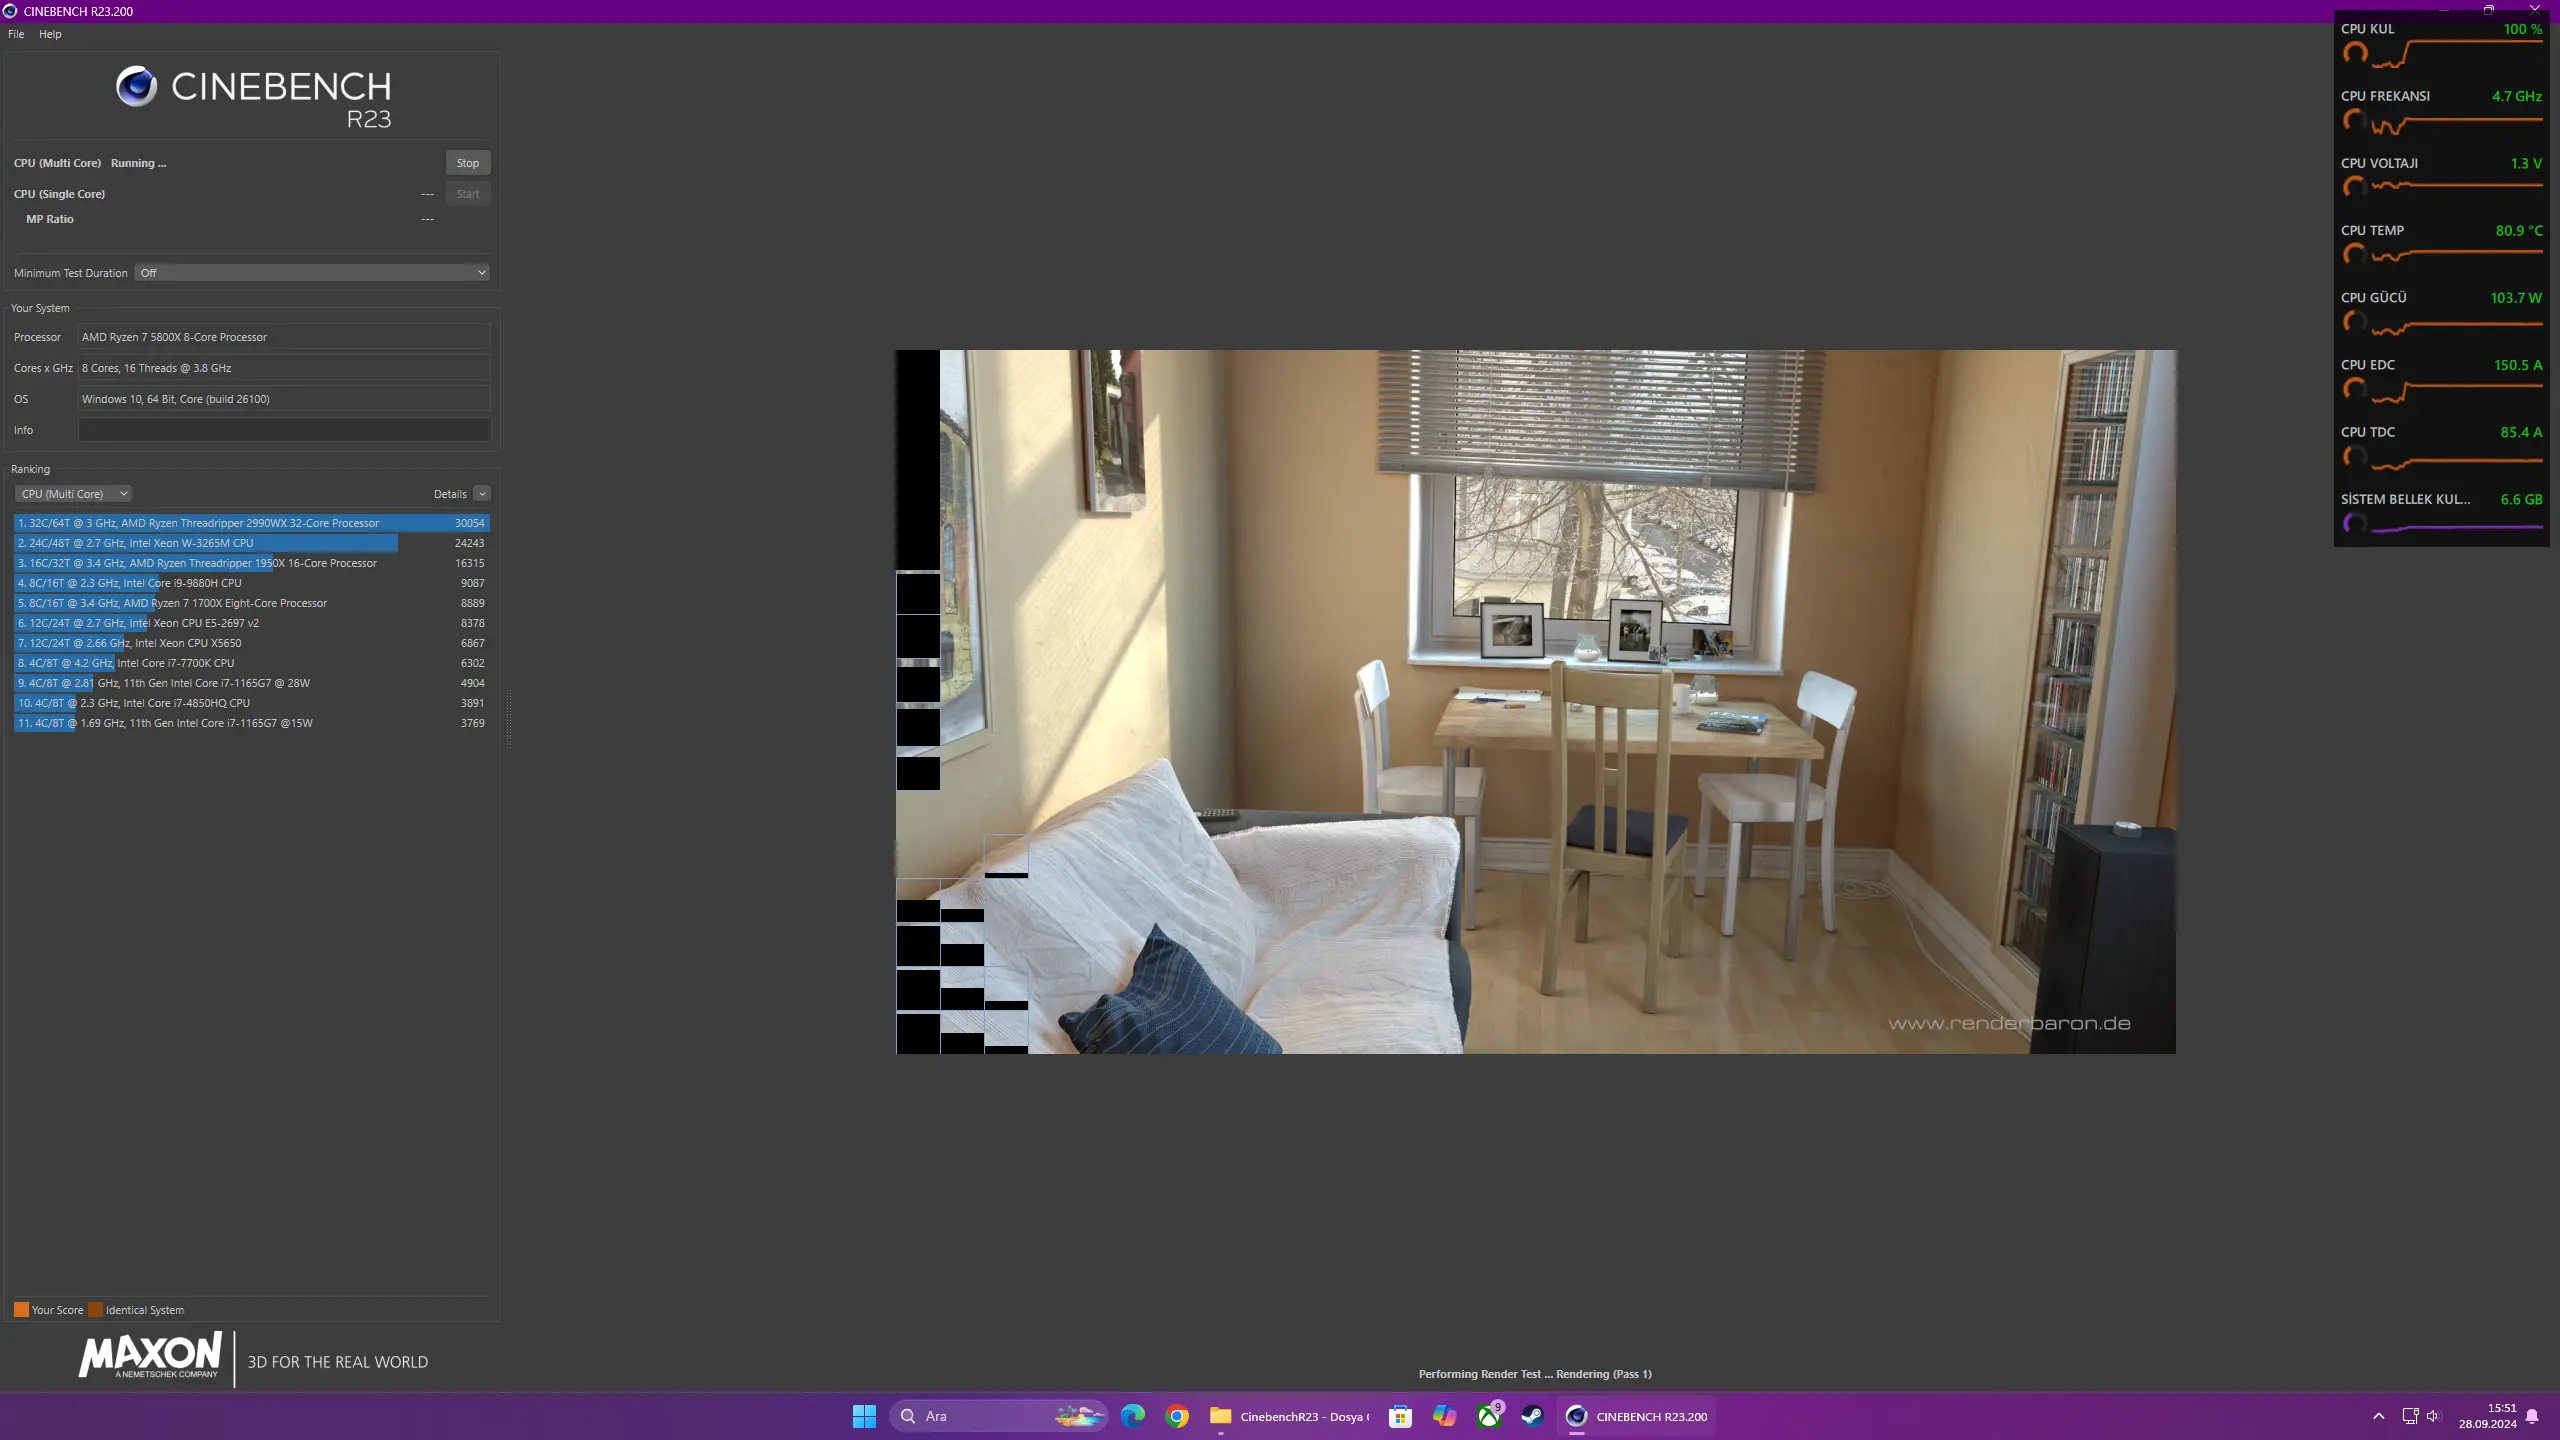The width and height of the screenshot is (2560, 1440).
Task: Click the Your Score orange legend swatch
Action: coord(21,1310)
